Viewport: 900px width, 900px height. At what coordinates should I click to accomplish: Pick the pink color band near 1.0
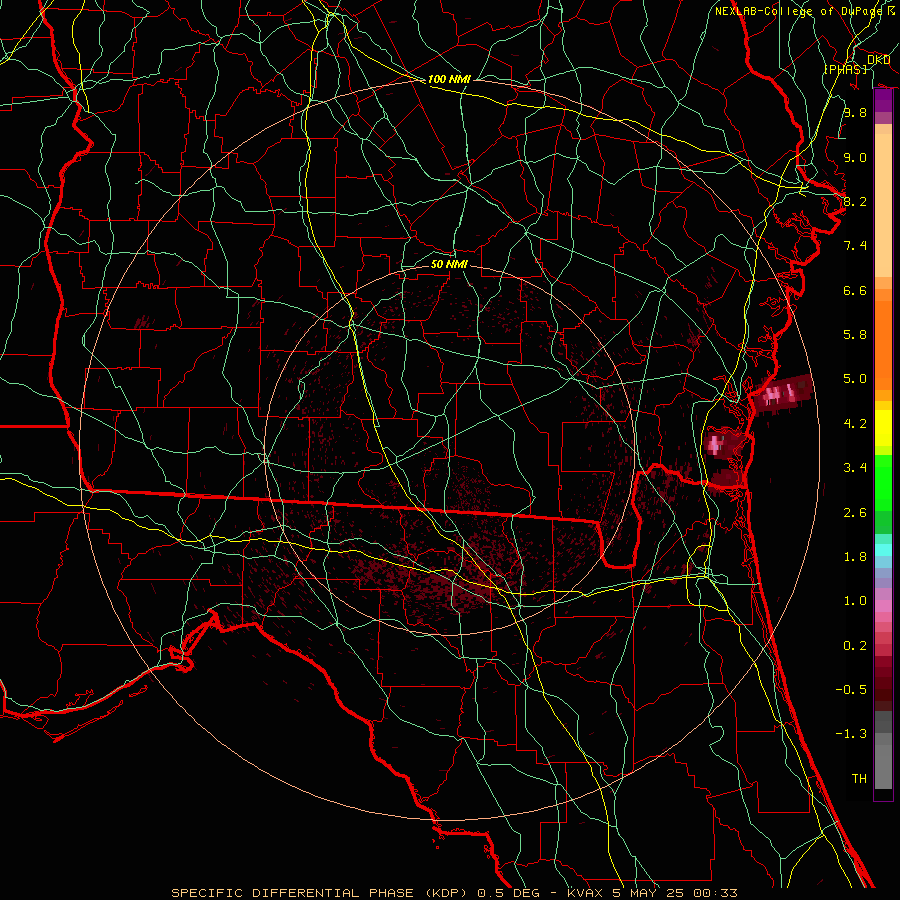[x=883, y=606]
